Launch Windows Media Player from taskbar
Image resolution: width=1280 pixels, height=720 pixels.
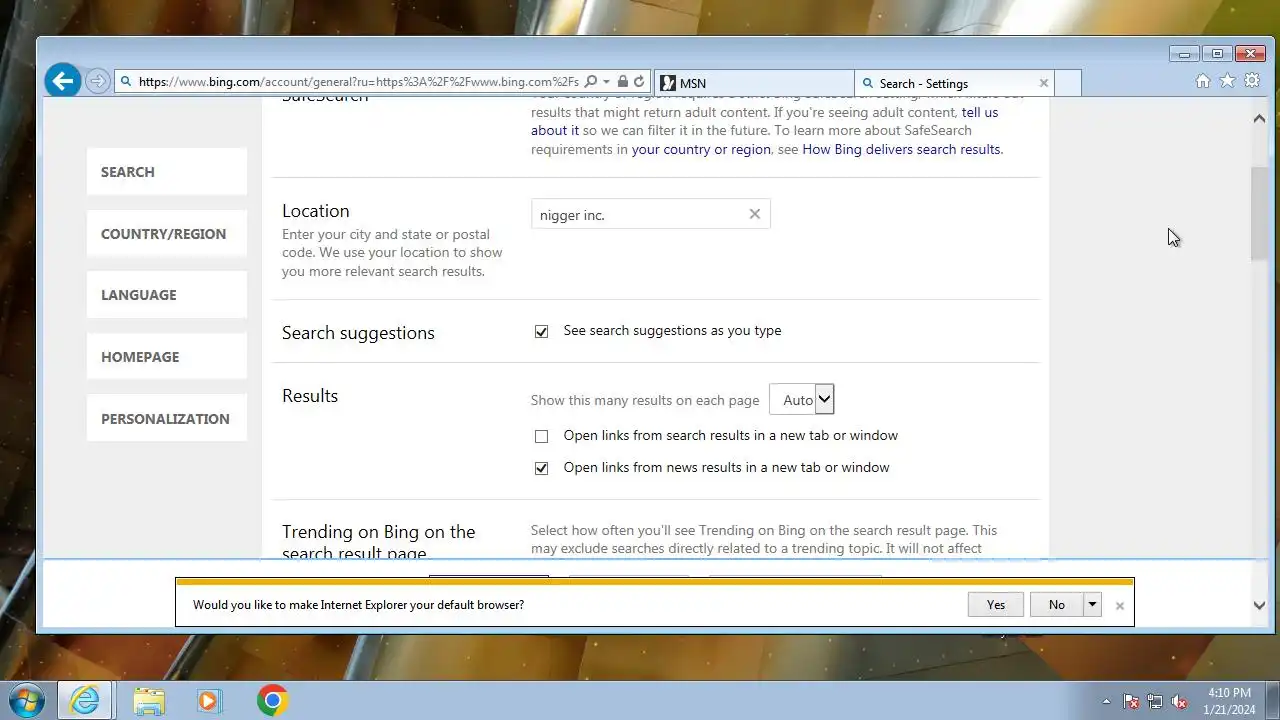point(208,701)
